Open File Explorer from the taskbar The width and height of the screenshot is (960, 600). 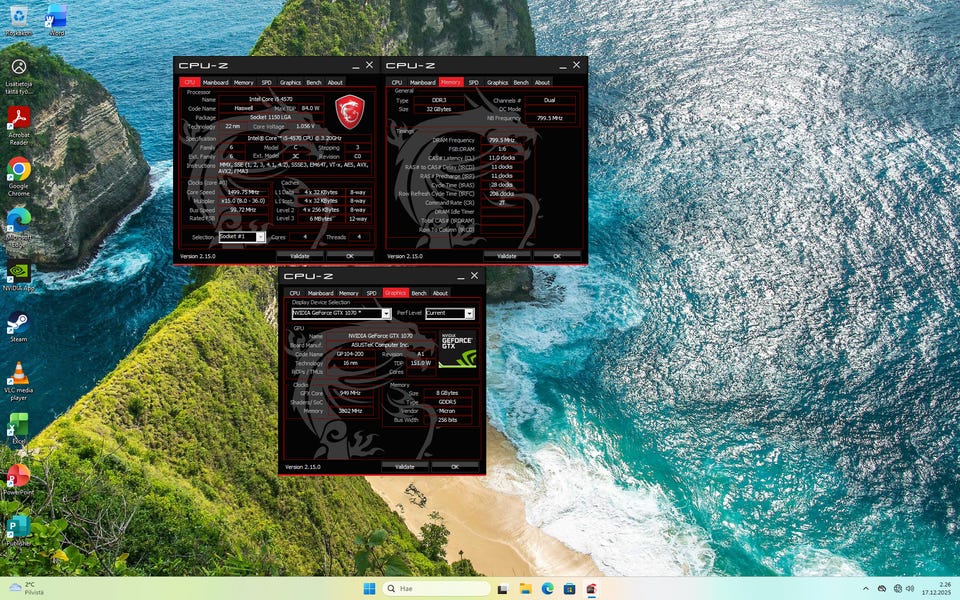525,588
